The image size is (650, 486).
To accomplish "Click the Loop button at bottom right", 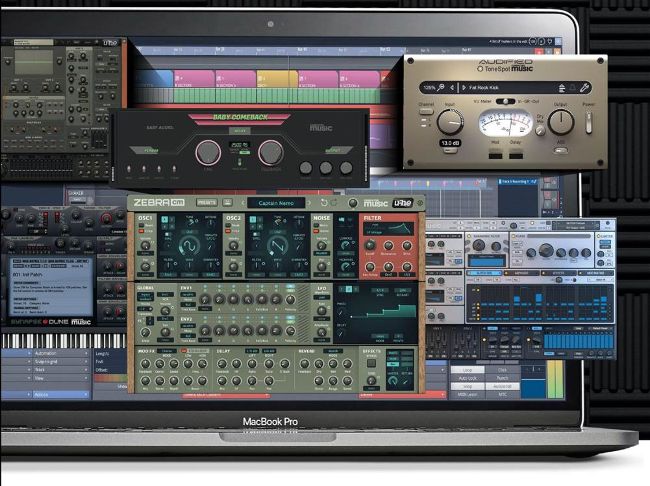I will tap(467, 370).
